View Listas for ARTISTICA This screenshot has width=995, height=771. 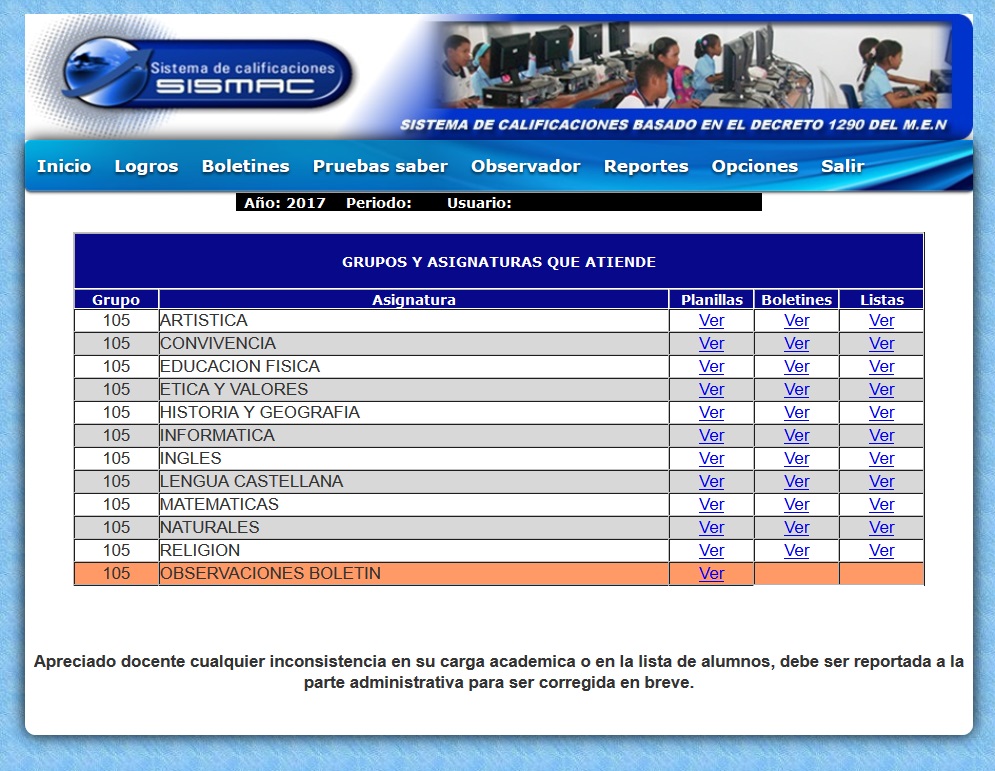(881, 320)
